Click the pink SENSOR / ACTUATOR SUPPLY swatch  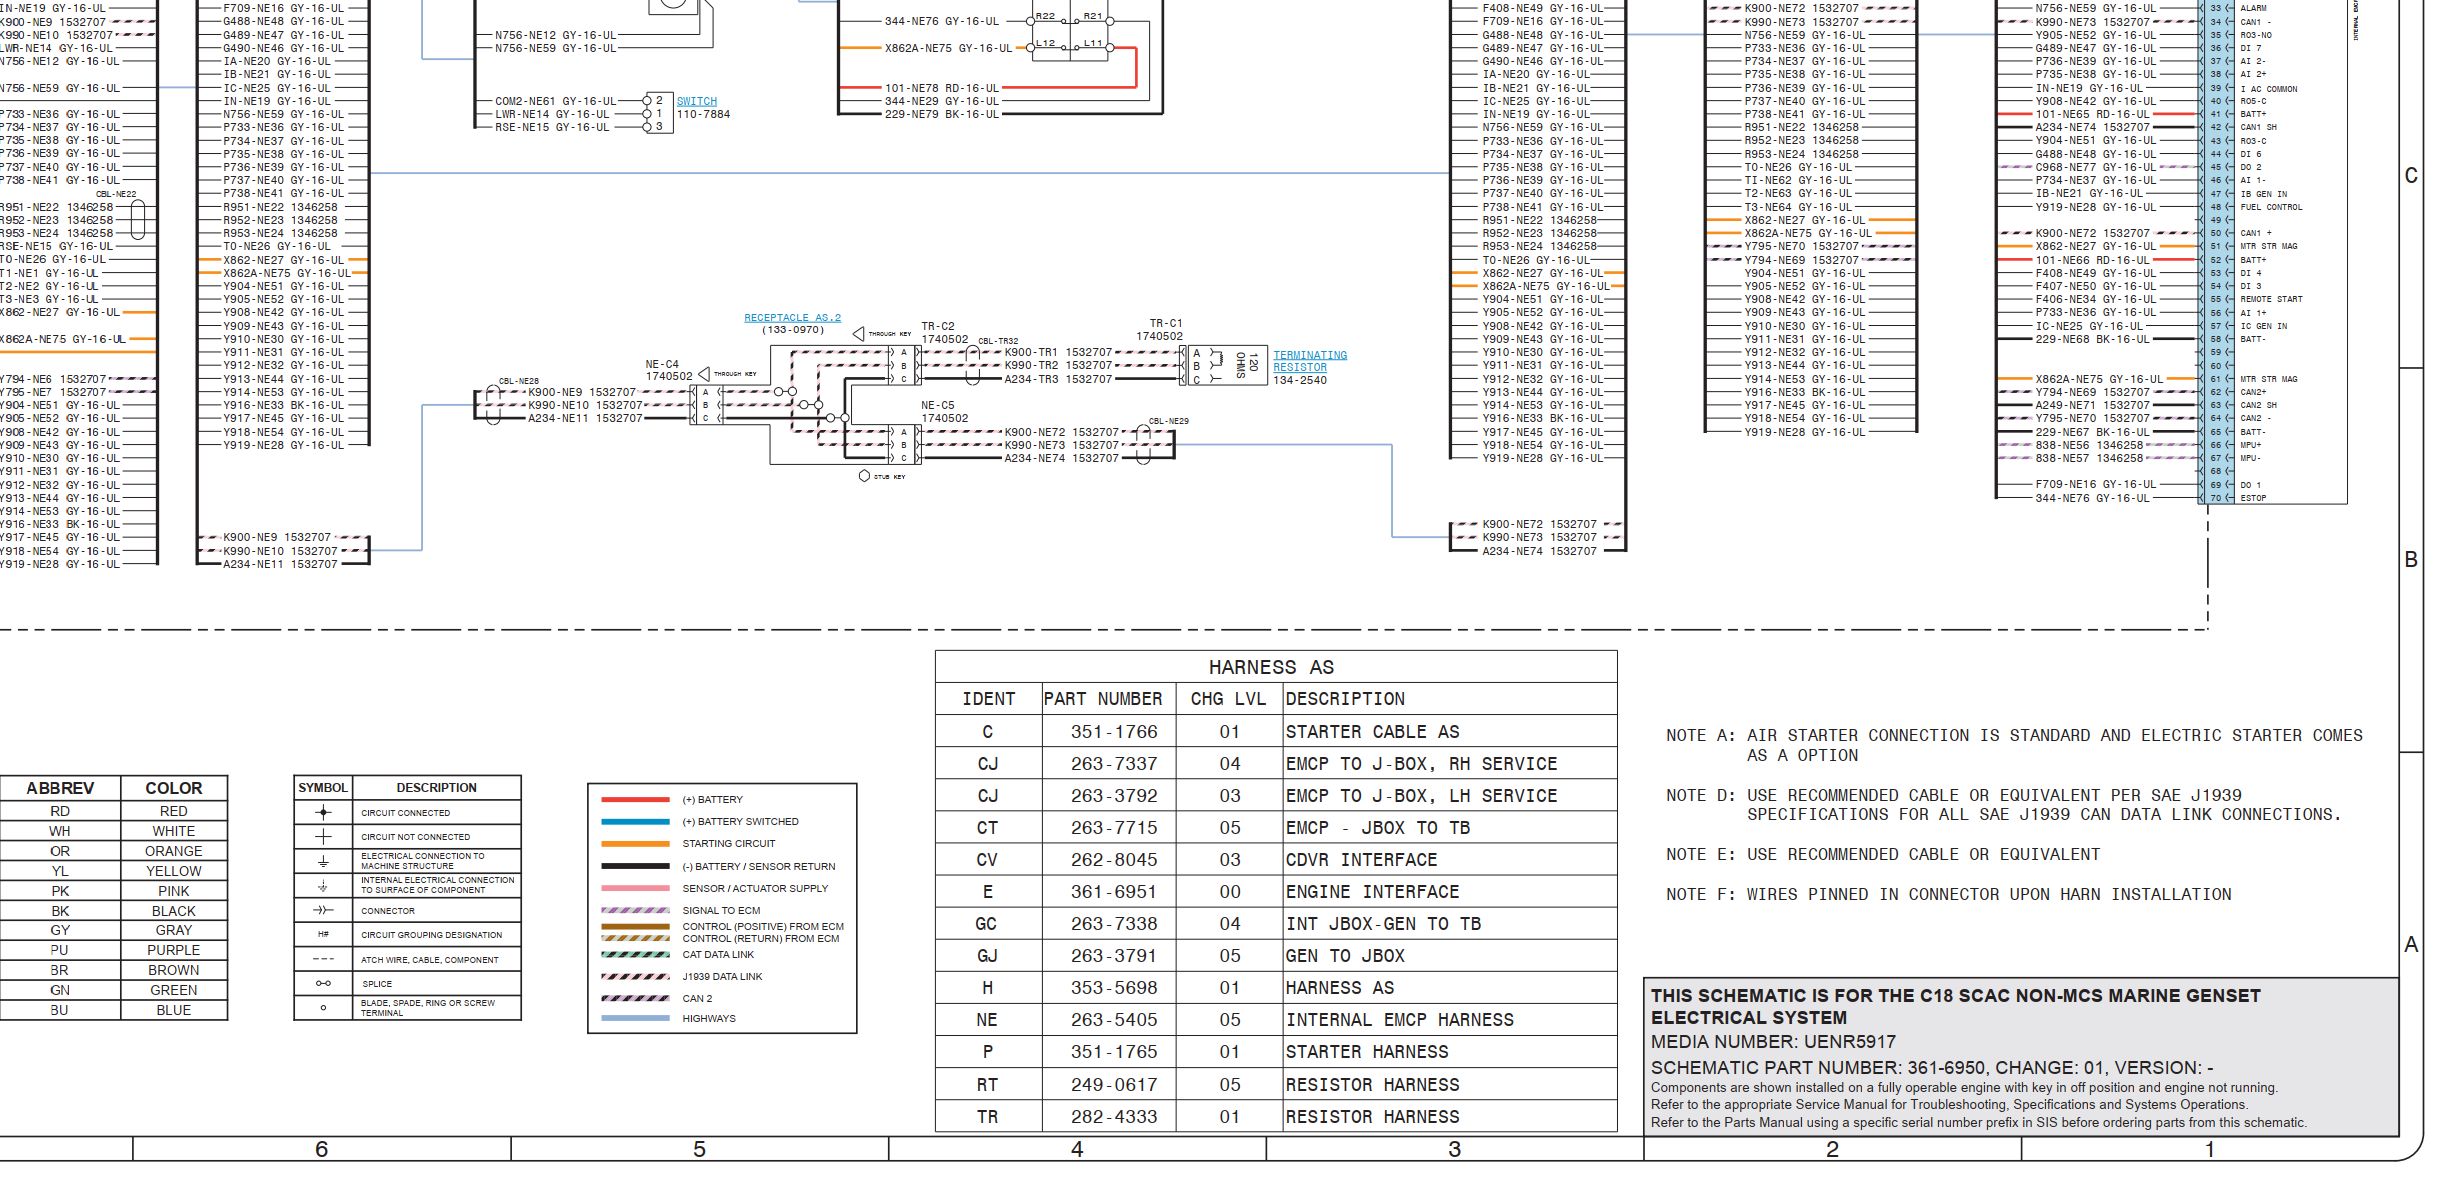[635, 888]
